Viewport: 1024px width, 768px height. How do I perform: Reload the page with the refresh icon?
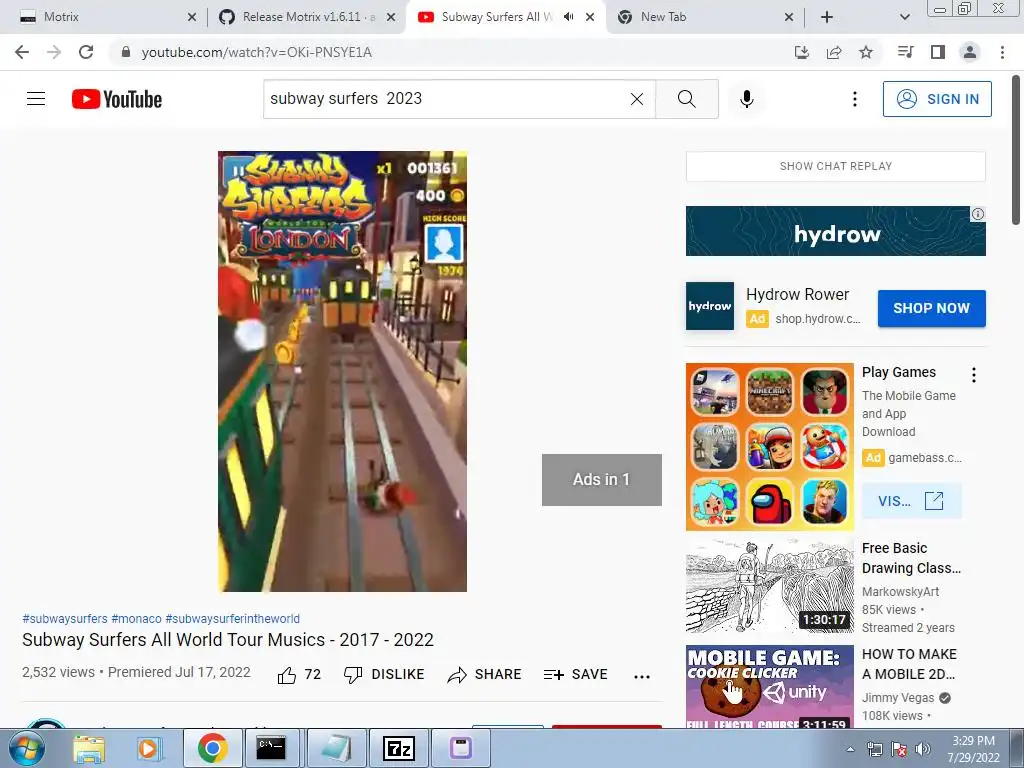(x=86, y=52)
